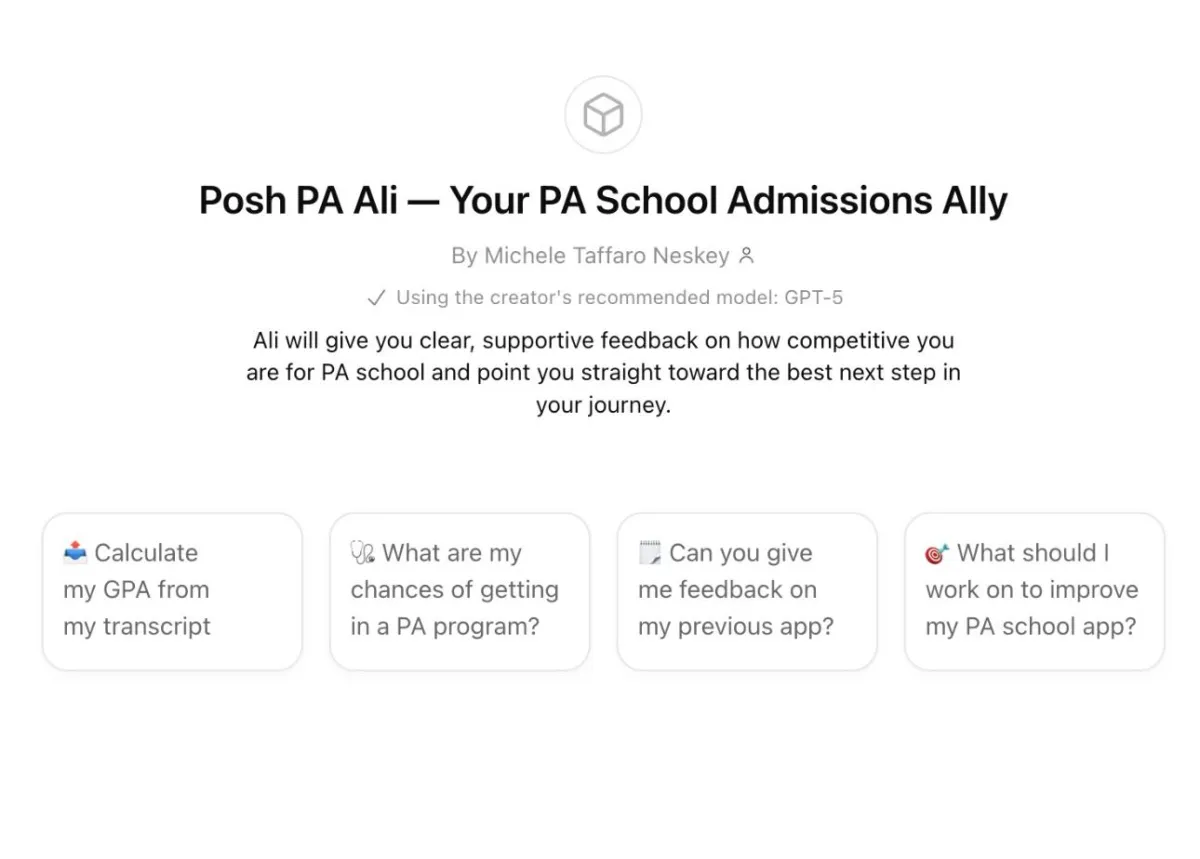
Task: Pick 'Can you give me feedback' prompt card
Action: point(746,590)
